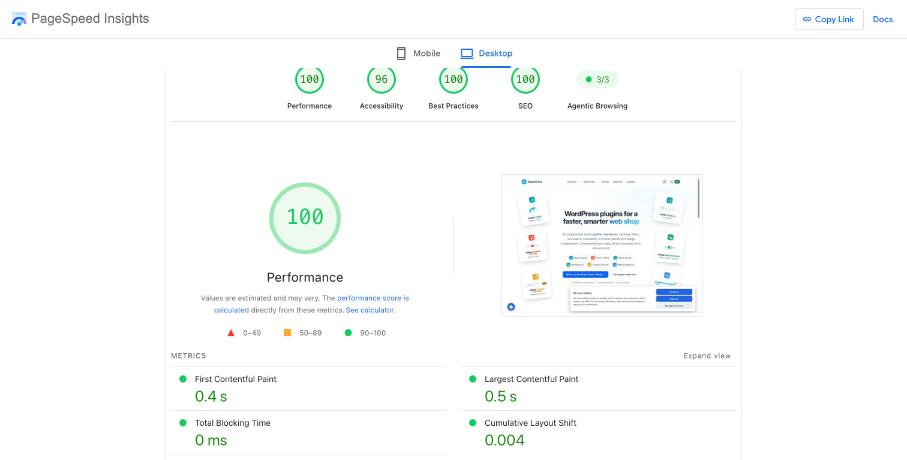Click green dot beside Cumulative Layout Shift
This screenshot has height=460, width=907.
(473, 423)
